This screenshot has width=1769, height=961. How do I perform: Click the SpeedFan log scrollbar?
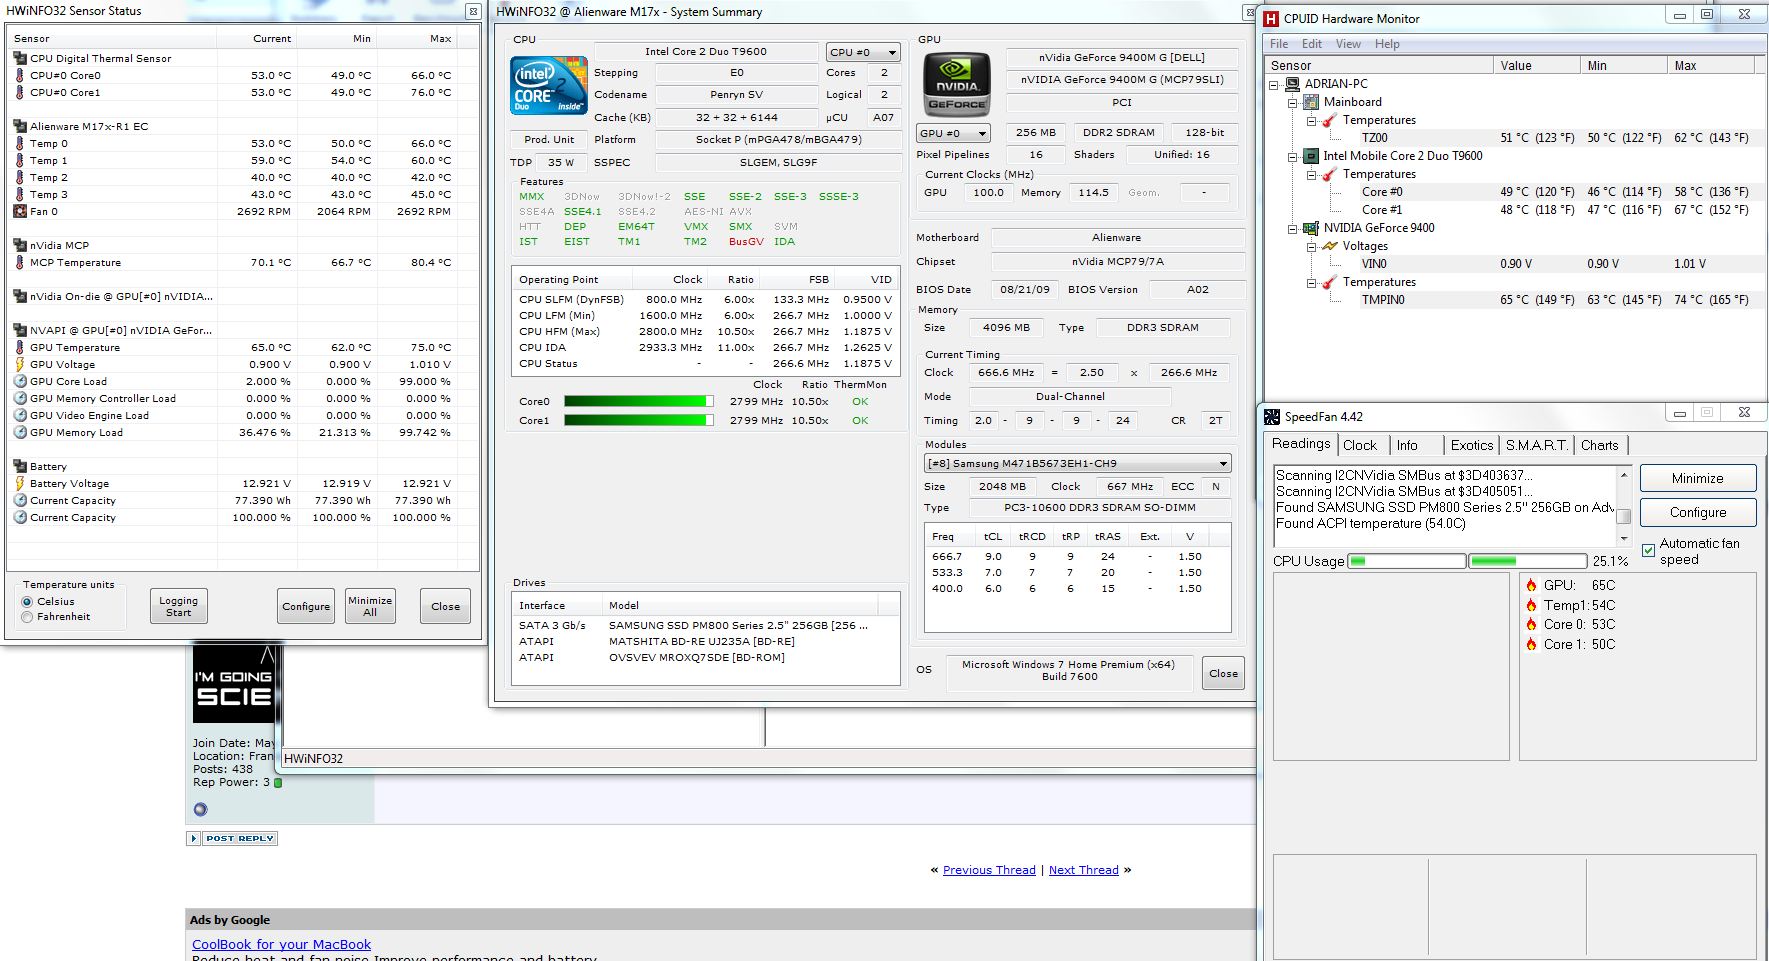(1624, 506)
